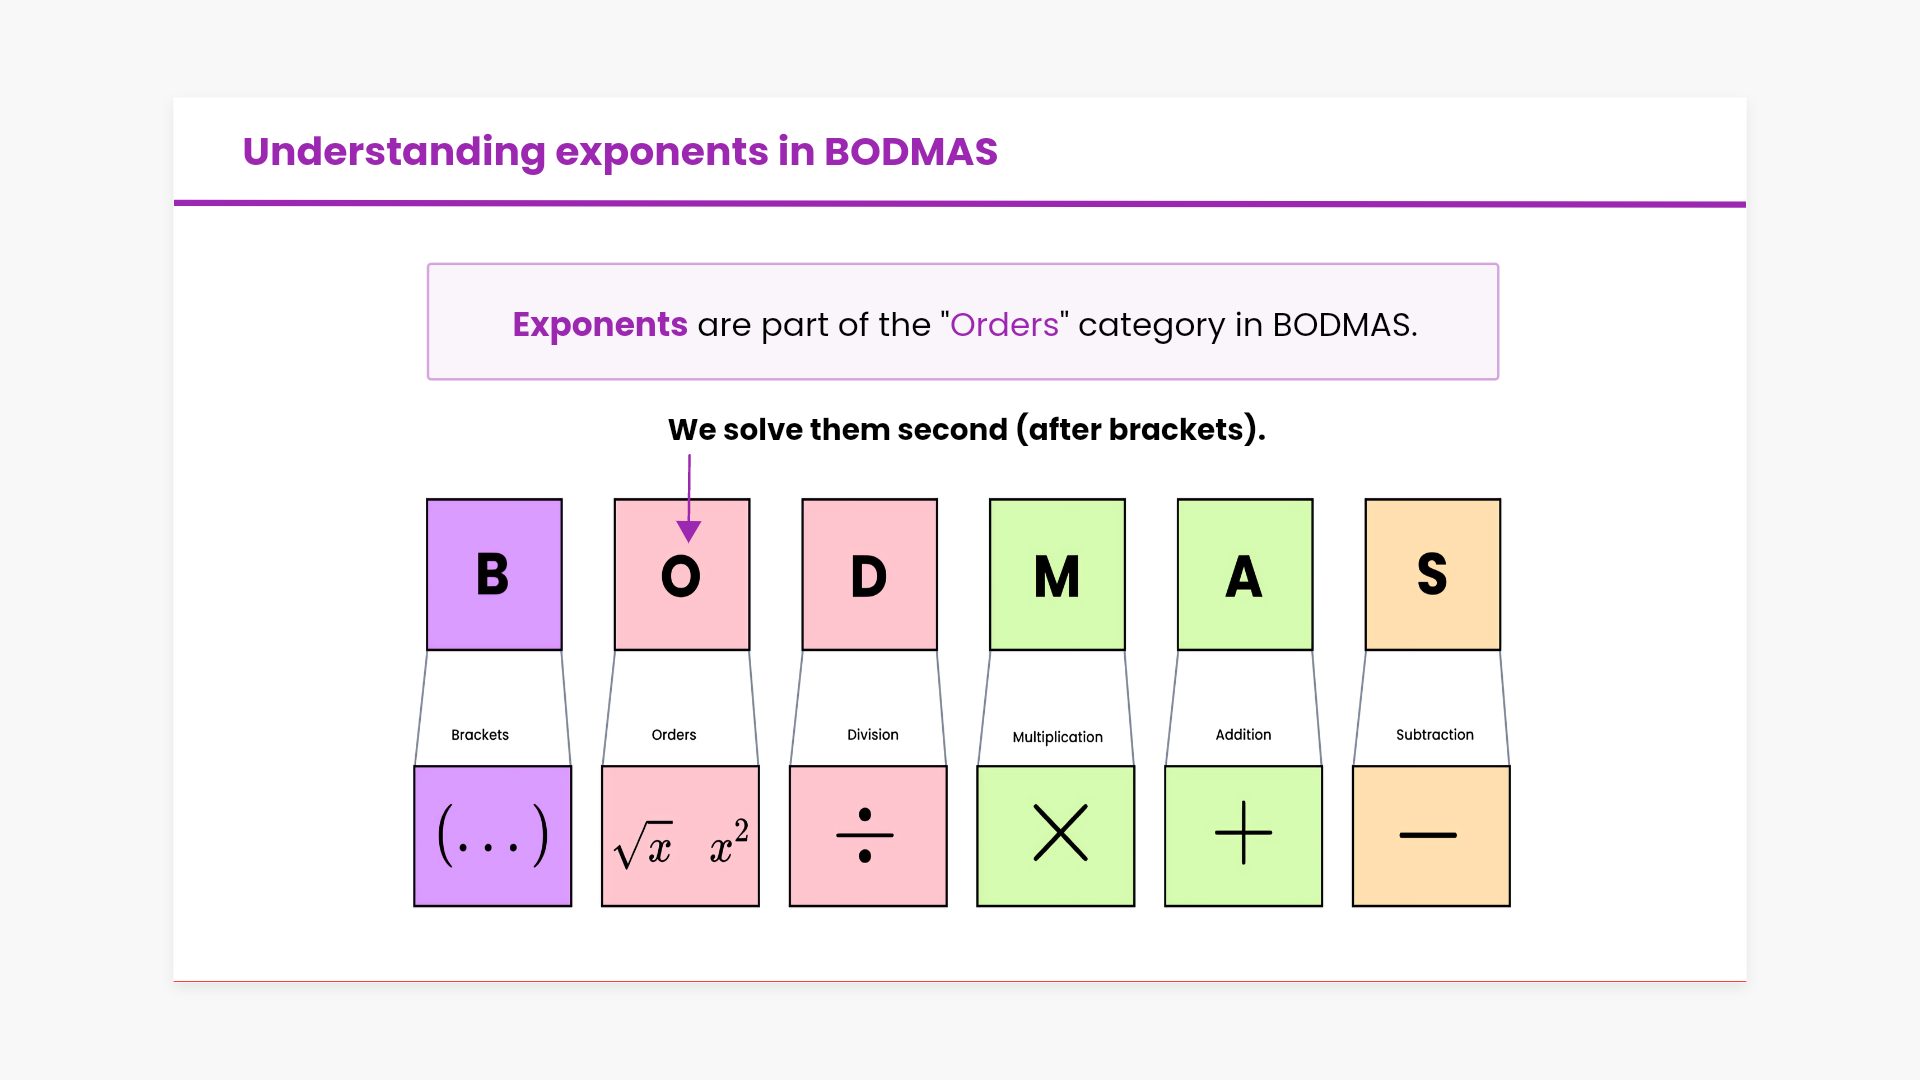Viewport: 1920px width, 1080px height.
Task: Click the brackets symbol tile
Action: click(x=493, y=836)
